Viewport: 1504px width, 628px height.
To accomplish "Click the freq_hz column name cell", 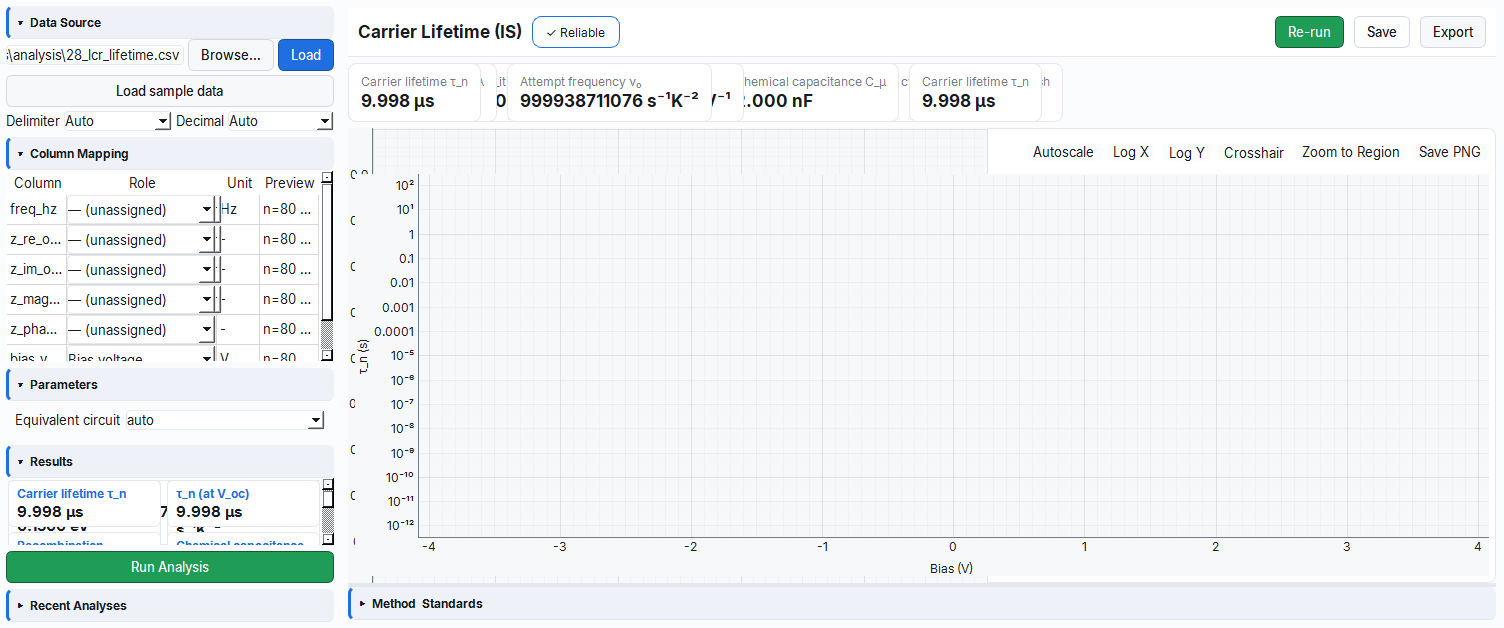I will 36,210.
